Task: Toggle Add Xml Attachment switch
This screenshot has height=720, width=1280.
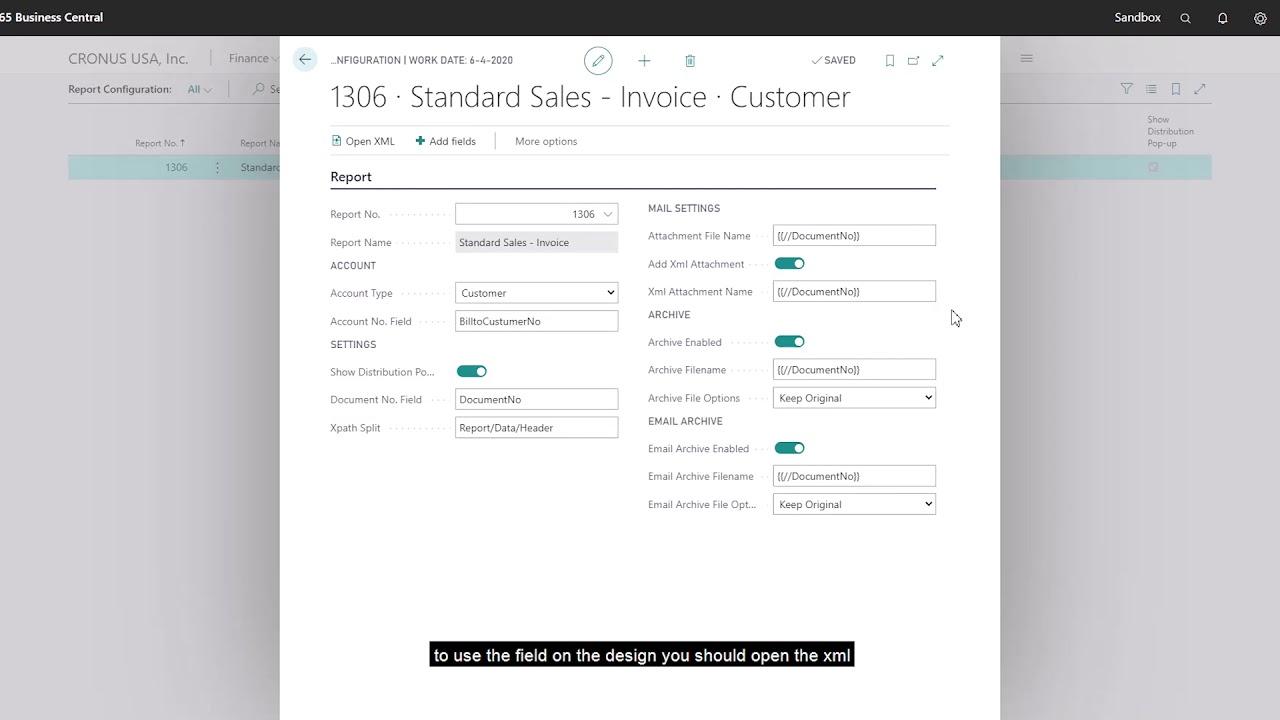Action: point(789,264)
